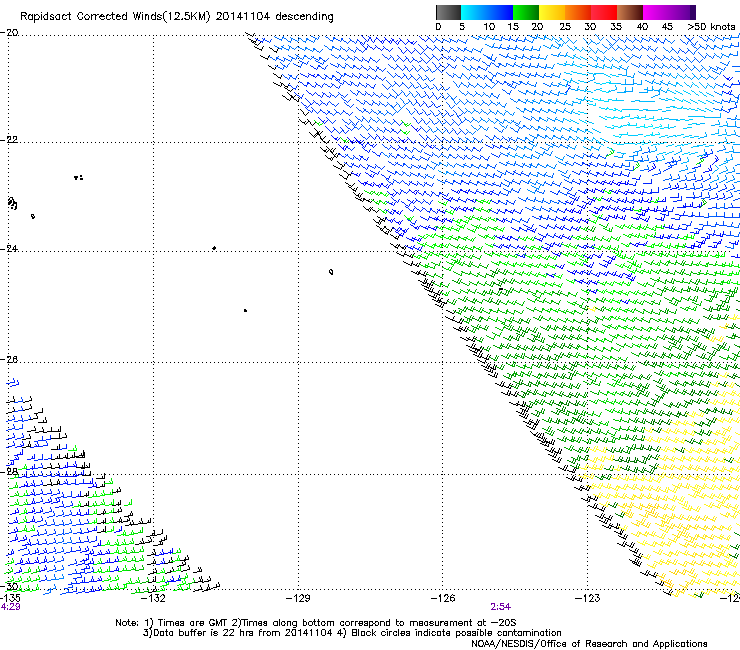Click the latitude label -28
The image size is (740, 650).
(x=9, y=472)
